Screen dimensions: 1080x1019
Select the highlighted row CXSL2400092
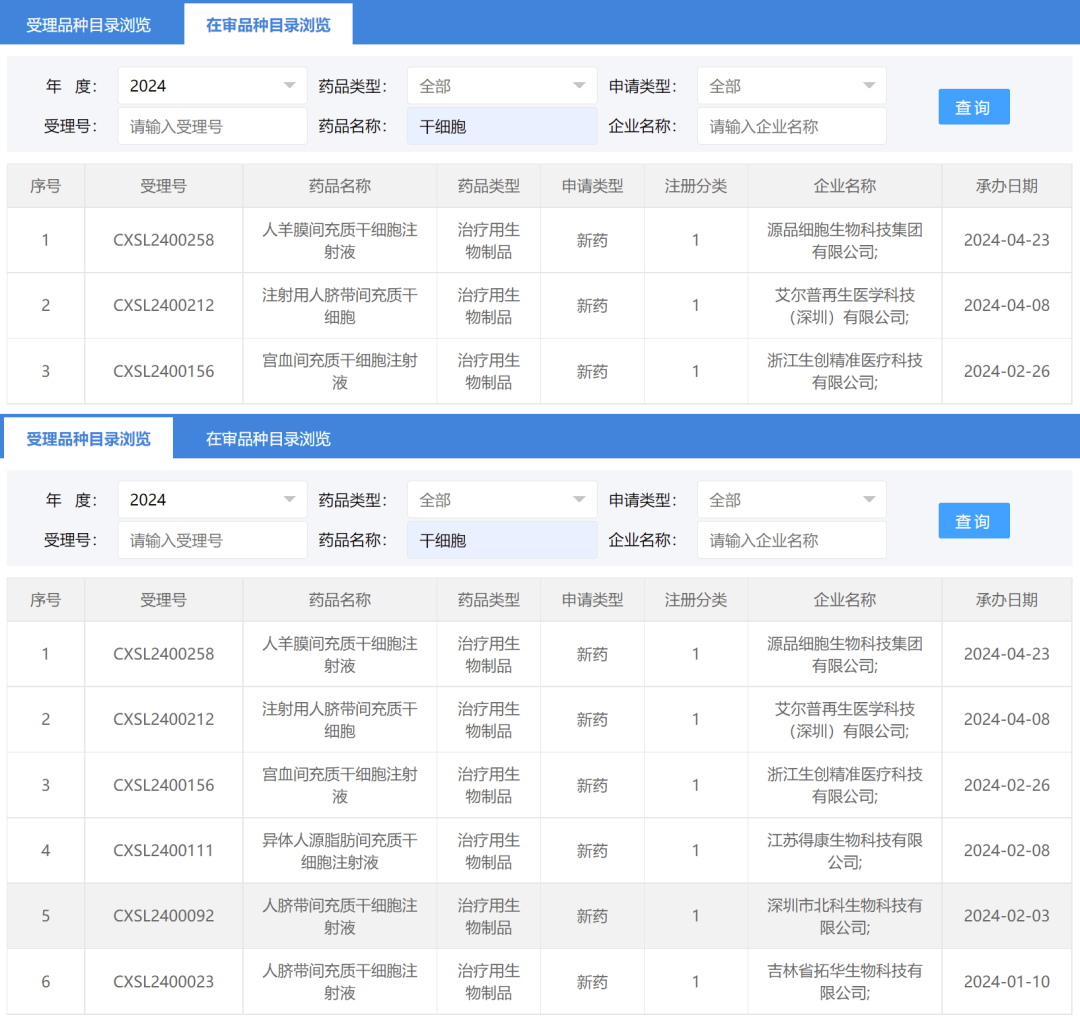point(163,916)
